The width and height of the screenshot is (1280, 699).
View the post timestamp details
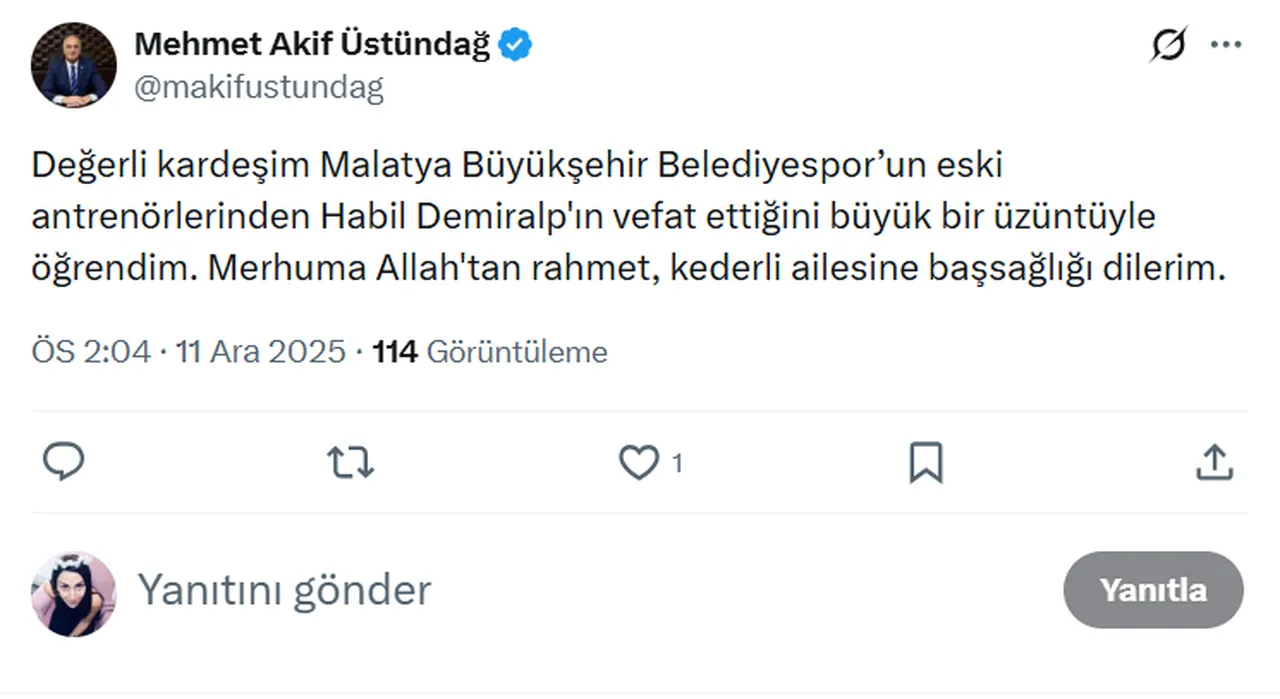click(188, 352)
